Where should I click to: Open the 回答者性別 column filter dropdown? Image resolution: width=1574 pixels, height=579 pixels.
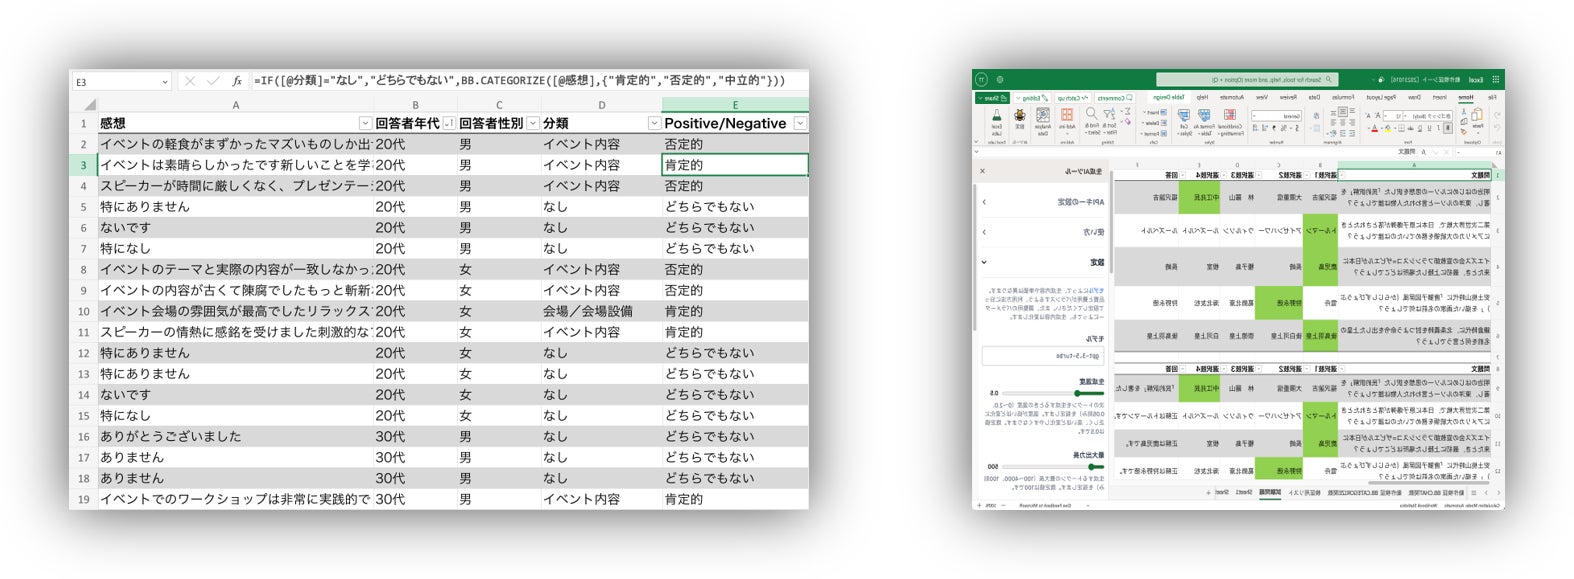(533, 123)
